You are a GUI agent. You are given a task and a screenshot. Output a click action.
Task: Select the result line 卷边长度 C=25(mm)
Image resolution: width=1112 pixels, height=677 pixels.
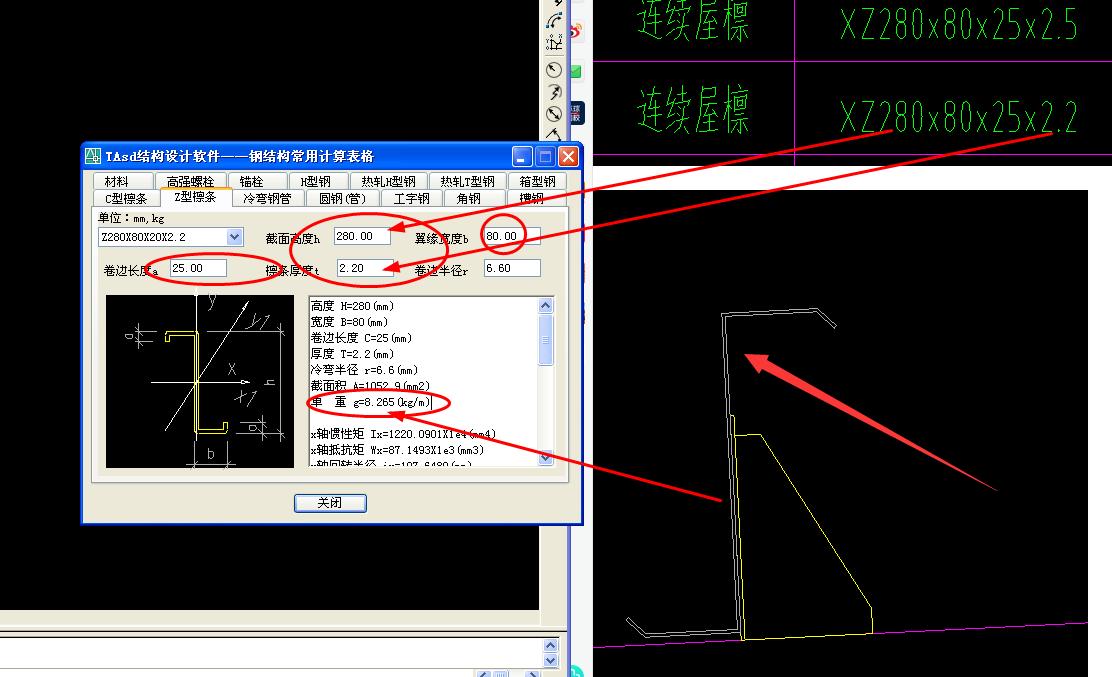pyautogui.click(x=362, y=338)
